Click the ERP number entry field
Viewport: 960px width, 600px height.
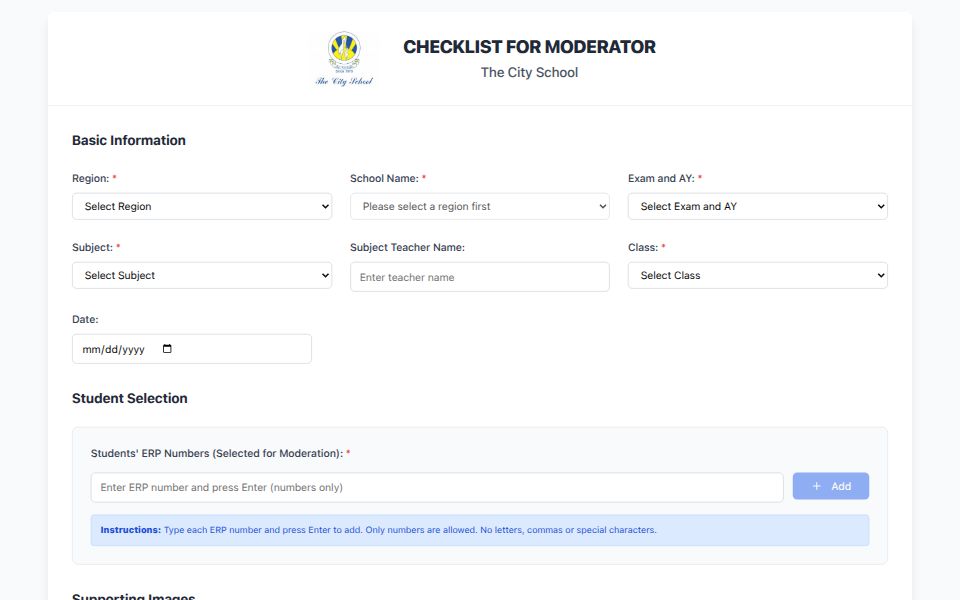click(437, 488)
